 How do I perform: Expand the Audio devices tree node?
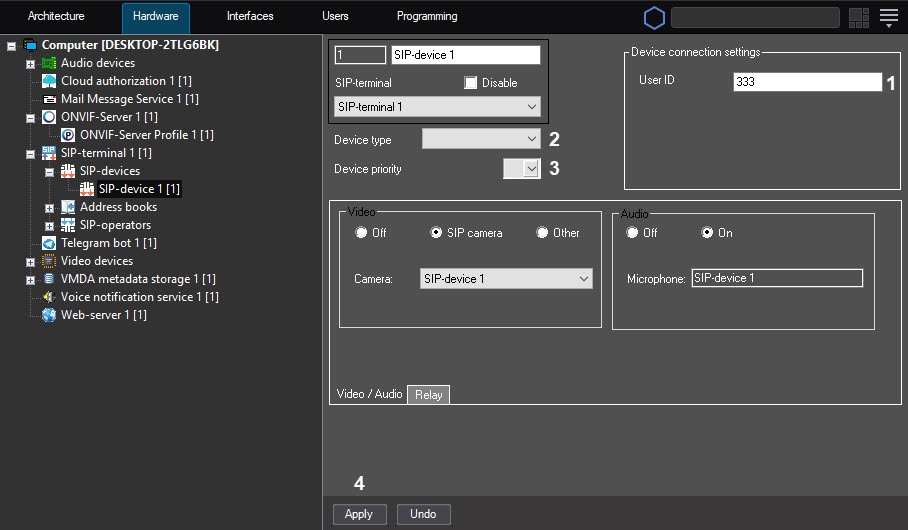click(x=30, y=63)
